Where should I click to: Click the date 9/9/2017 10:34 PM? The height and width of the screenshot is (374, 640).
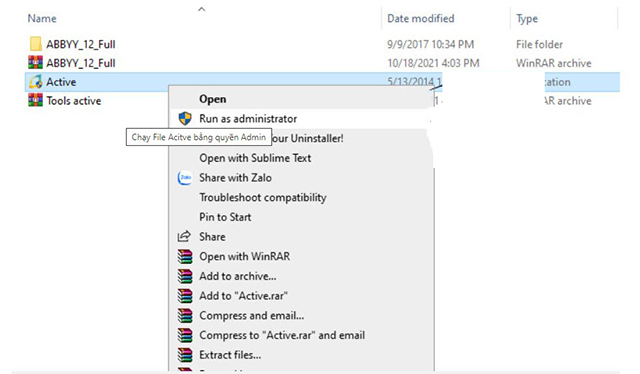coord(431,44)
